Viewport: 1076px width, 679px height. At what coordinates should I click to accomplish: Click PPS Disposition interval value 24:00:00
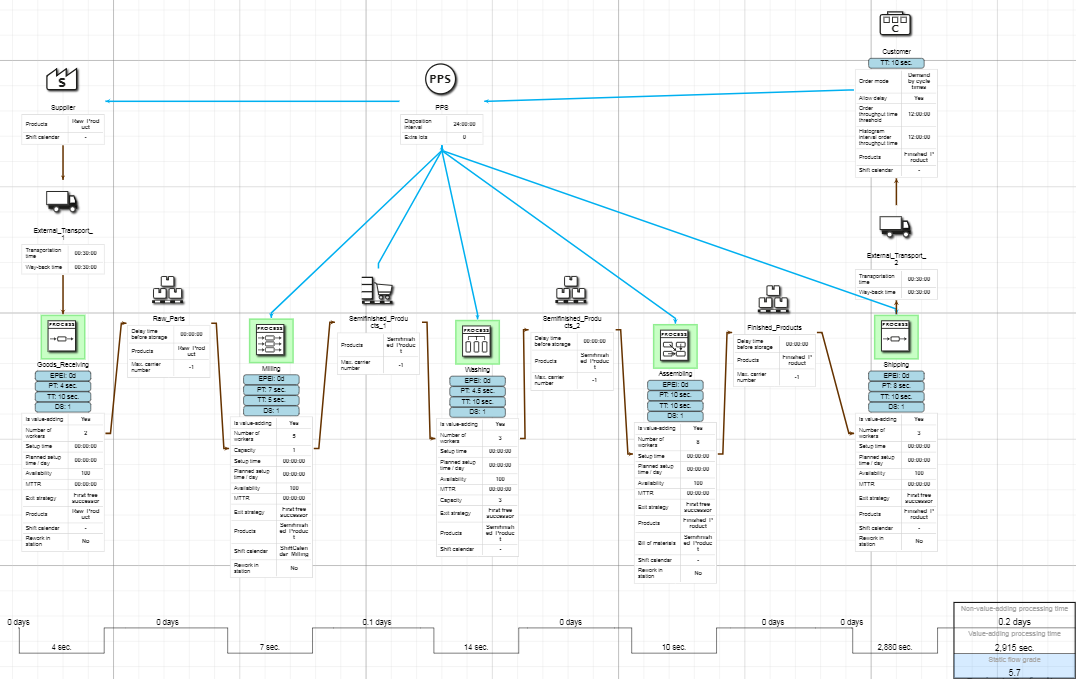pyautogui.click(x=463, y=125)
